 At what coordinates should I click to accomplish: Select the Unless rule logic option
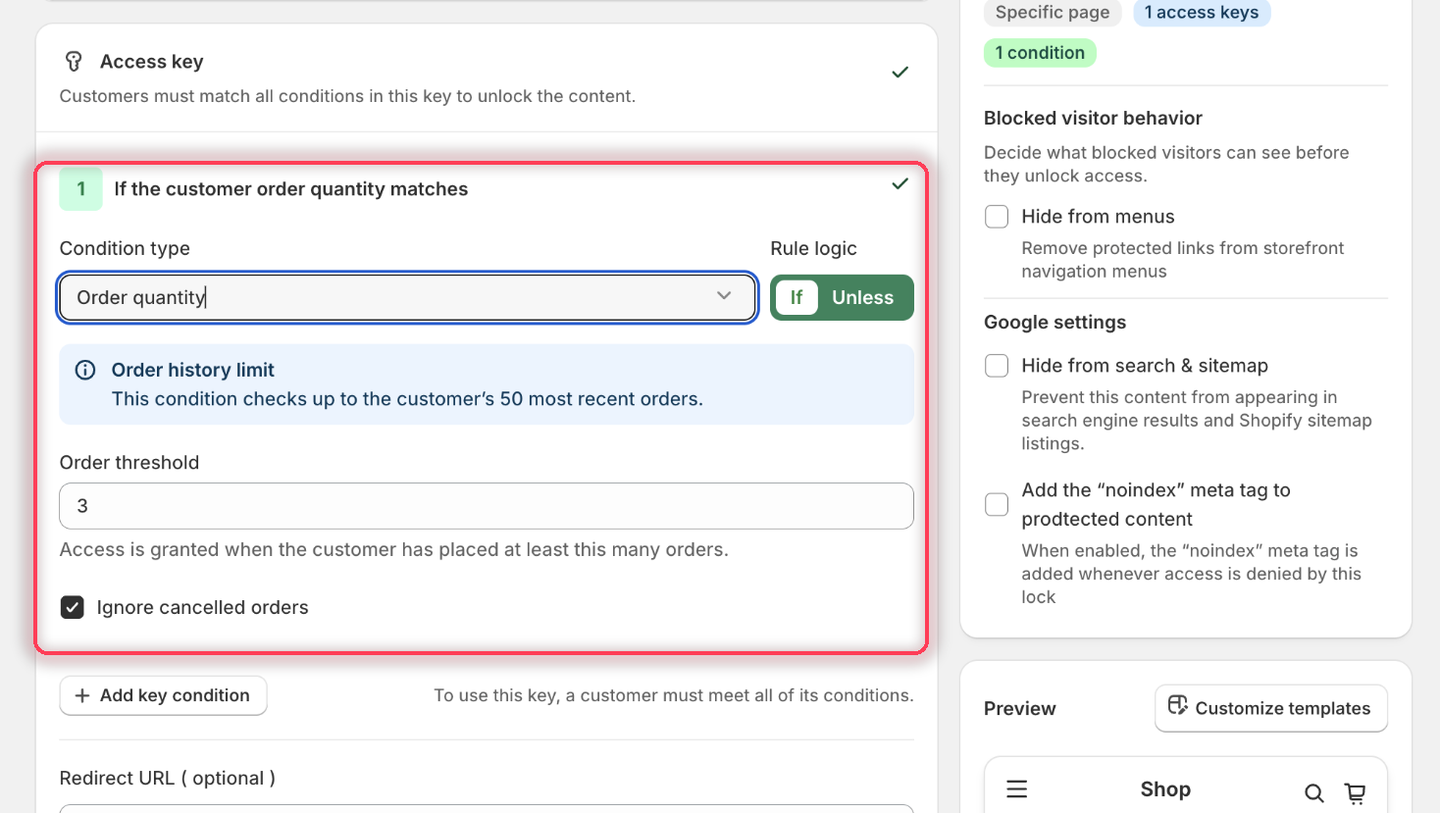point(863,298)
